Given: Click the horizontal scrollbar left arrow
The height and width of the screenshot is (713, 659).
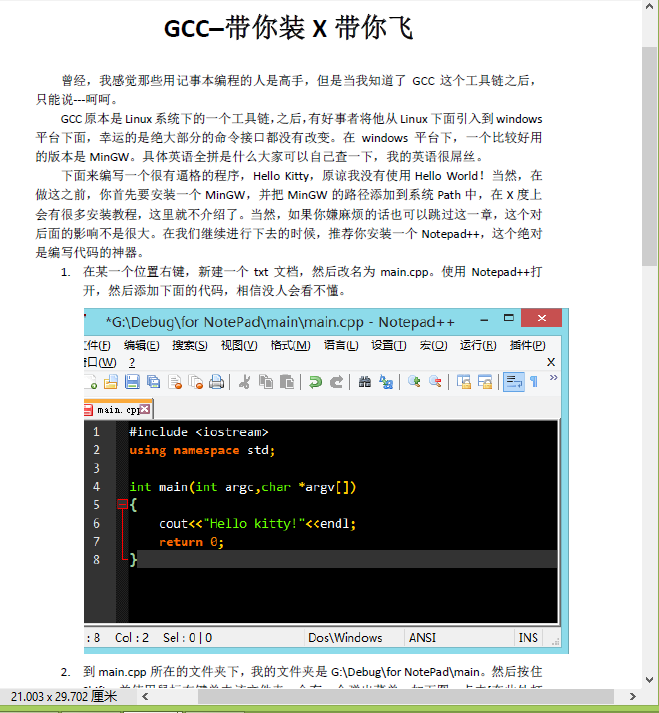Looking at the screenshot, I should (x=145, y=696).
